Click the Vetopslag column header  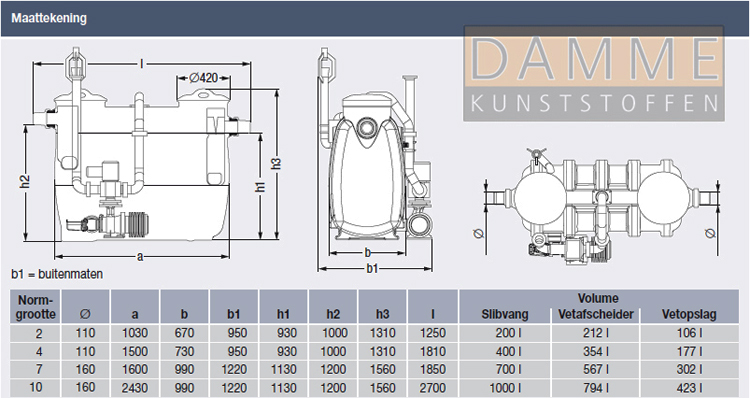(x=689, y=314)
